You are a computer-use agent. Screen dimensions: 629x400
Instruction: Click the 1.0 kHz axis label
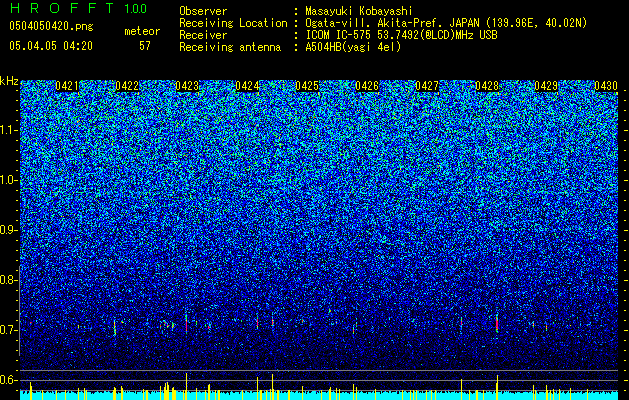[8, 180]
